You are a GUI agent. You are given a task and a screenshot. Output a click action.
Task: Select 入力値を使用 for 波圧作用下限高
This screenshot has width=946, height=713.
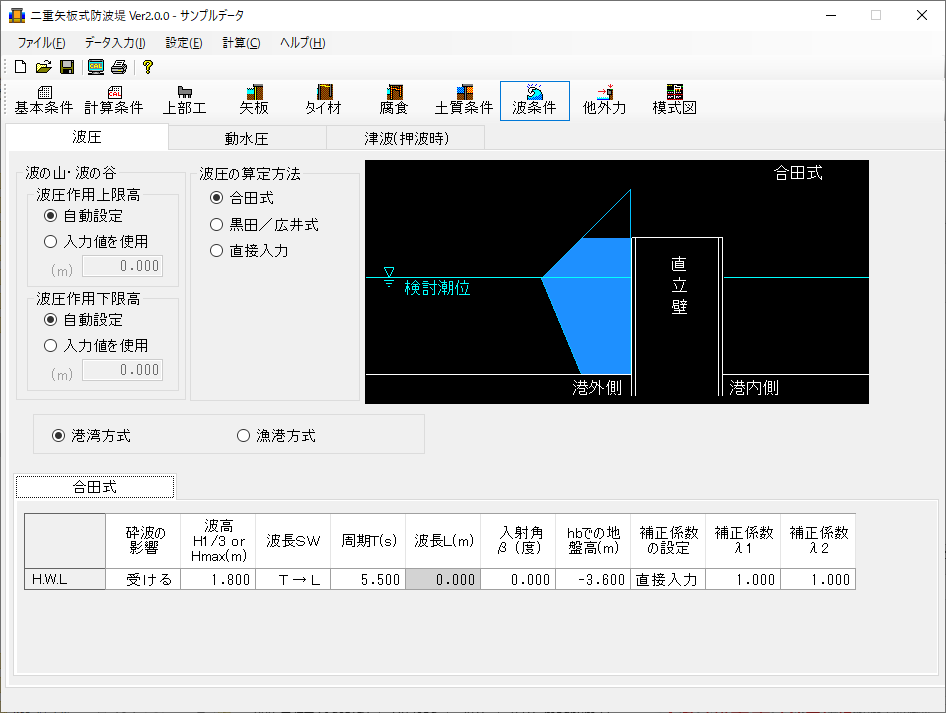pyautogui.click(x=96, y=346)
